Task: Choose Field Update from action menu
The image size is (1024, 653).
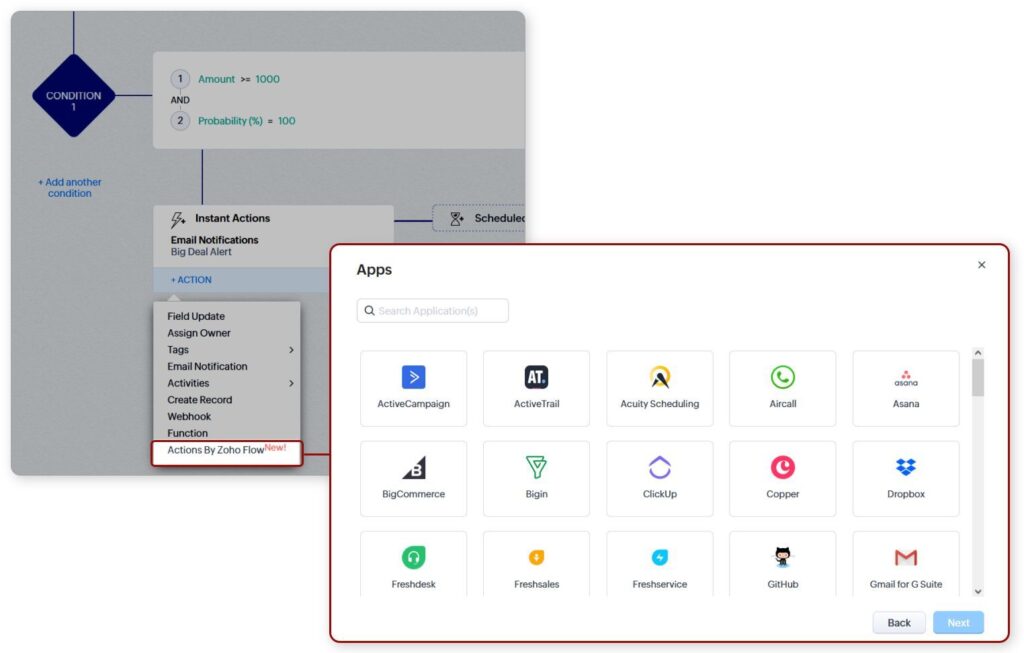Action: pyautogui.click(x=196, y=316)
